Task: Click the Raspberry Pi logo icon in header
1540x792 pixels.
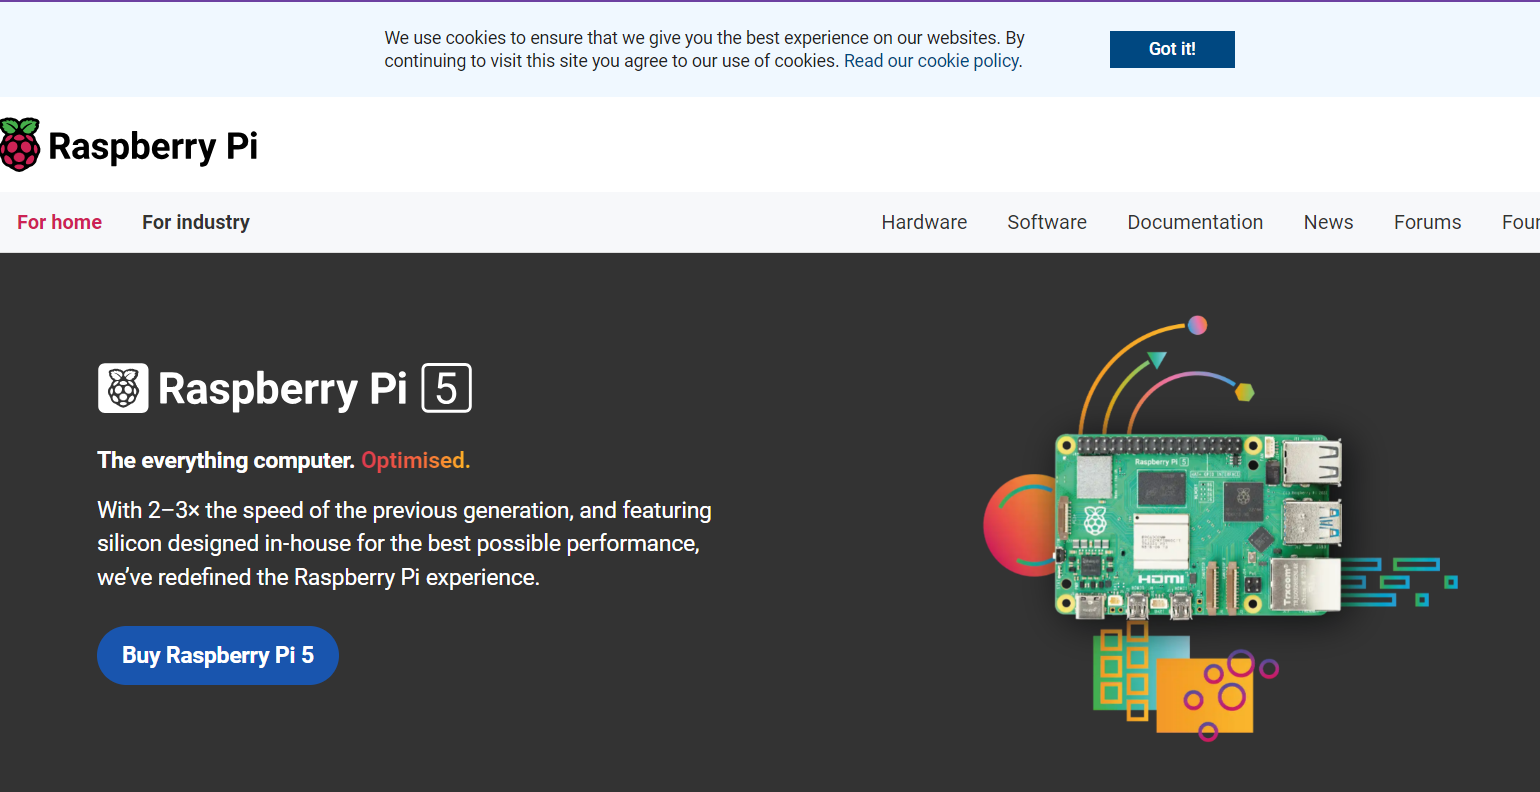Action: [19, 145]
